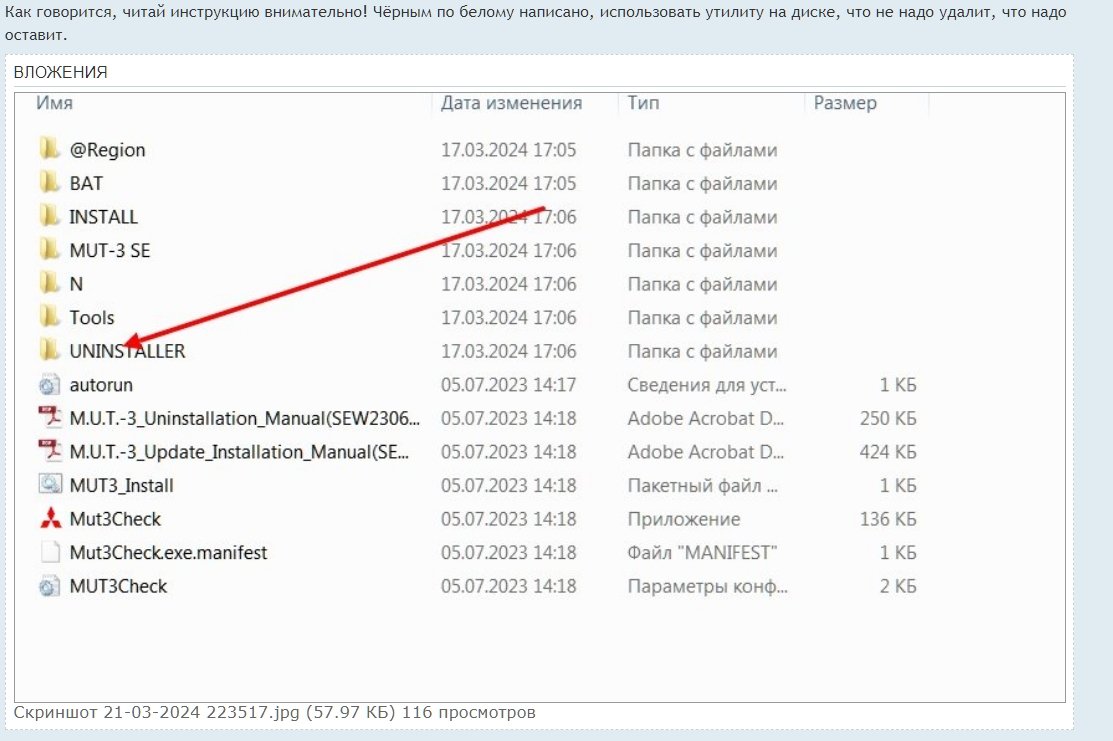Click the Файл "MANIFEST" type cell
Viewport: 1113px width, 741px height.
702,552
